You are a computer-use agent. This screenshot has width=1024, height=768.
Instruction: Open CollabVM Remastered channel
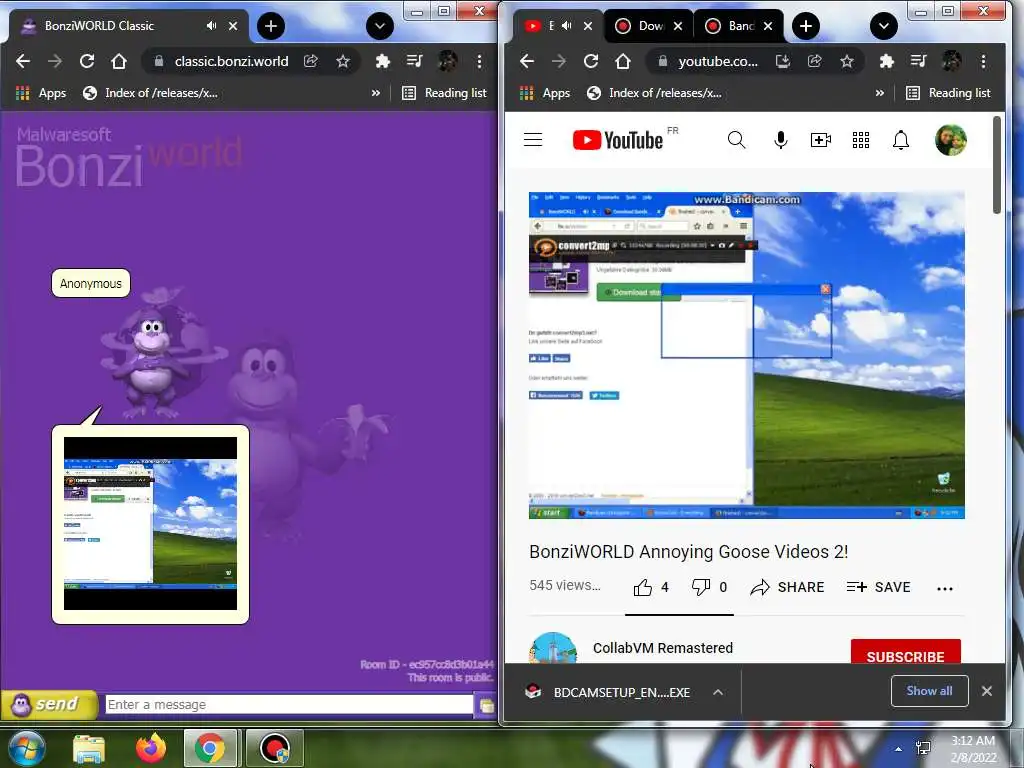[662, 648]
